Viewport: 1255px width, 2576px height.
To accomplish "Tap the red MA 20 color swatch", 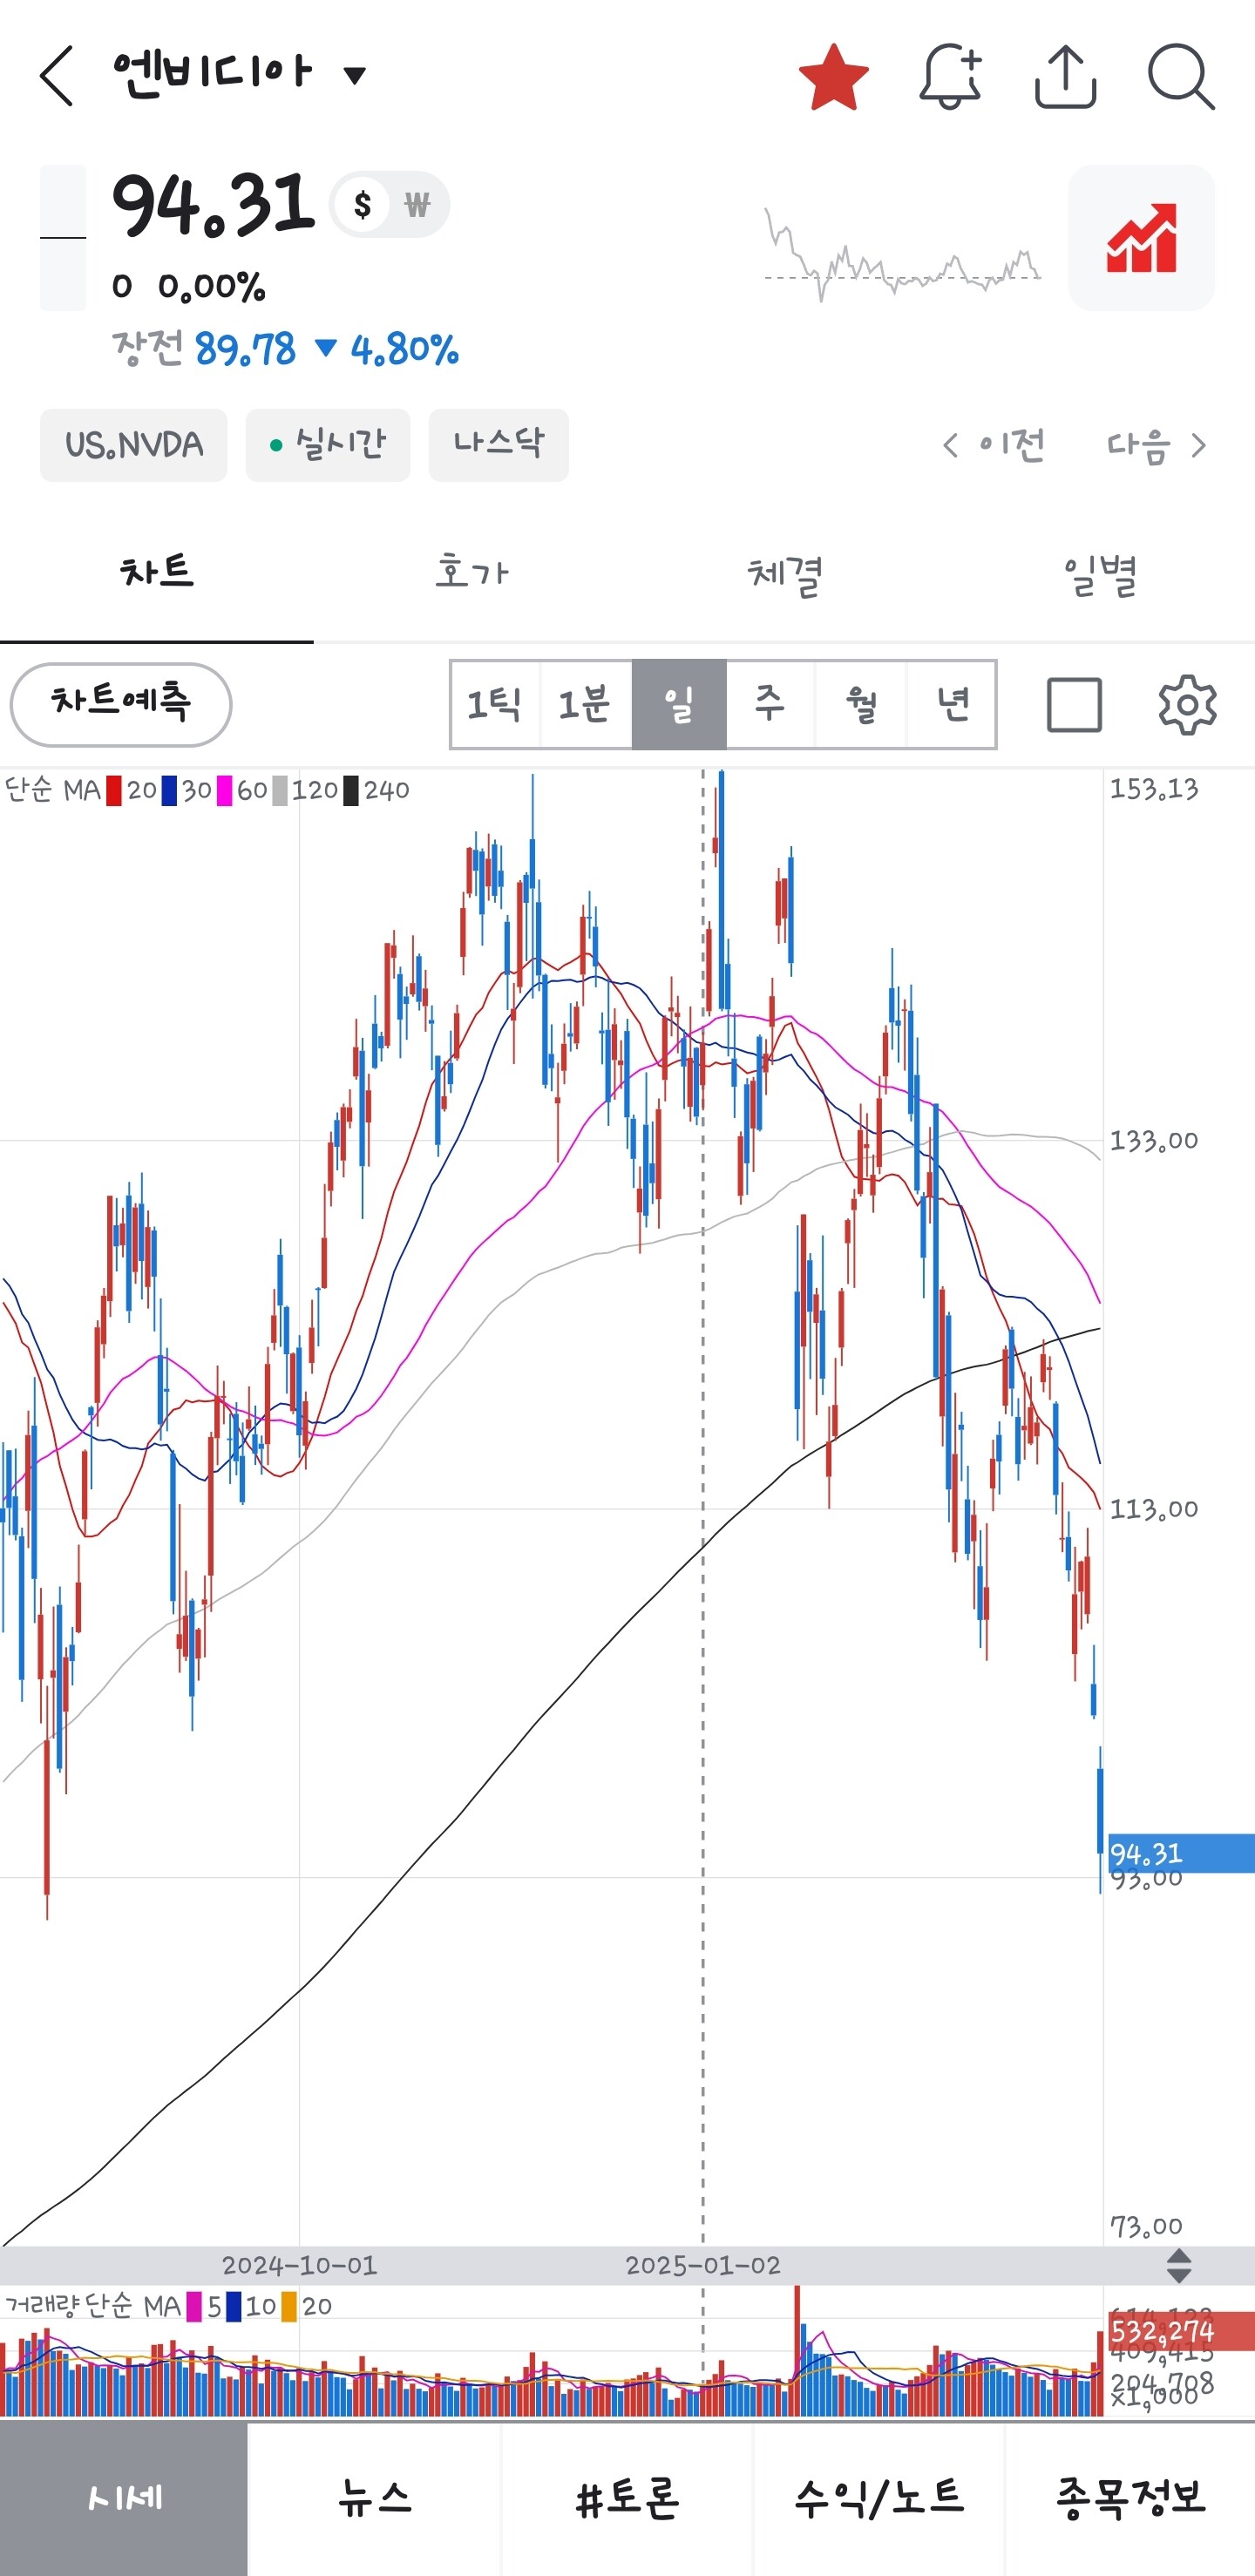I will point(114,791).
